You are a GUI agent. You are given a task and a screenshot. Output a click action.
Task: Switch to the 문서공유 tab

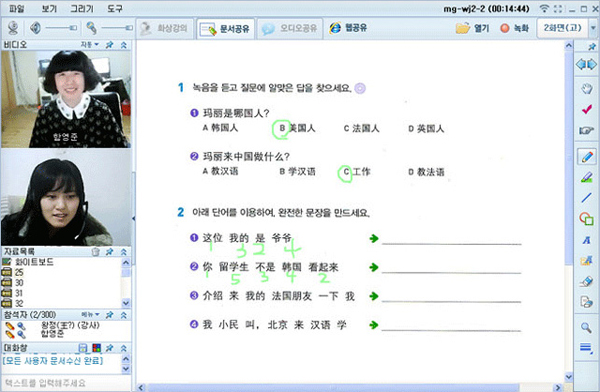tap(225, 29)
